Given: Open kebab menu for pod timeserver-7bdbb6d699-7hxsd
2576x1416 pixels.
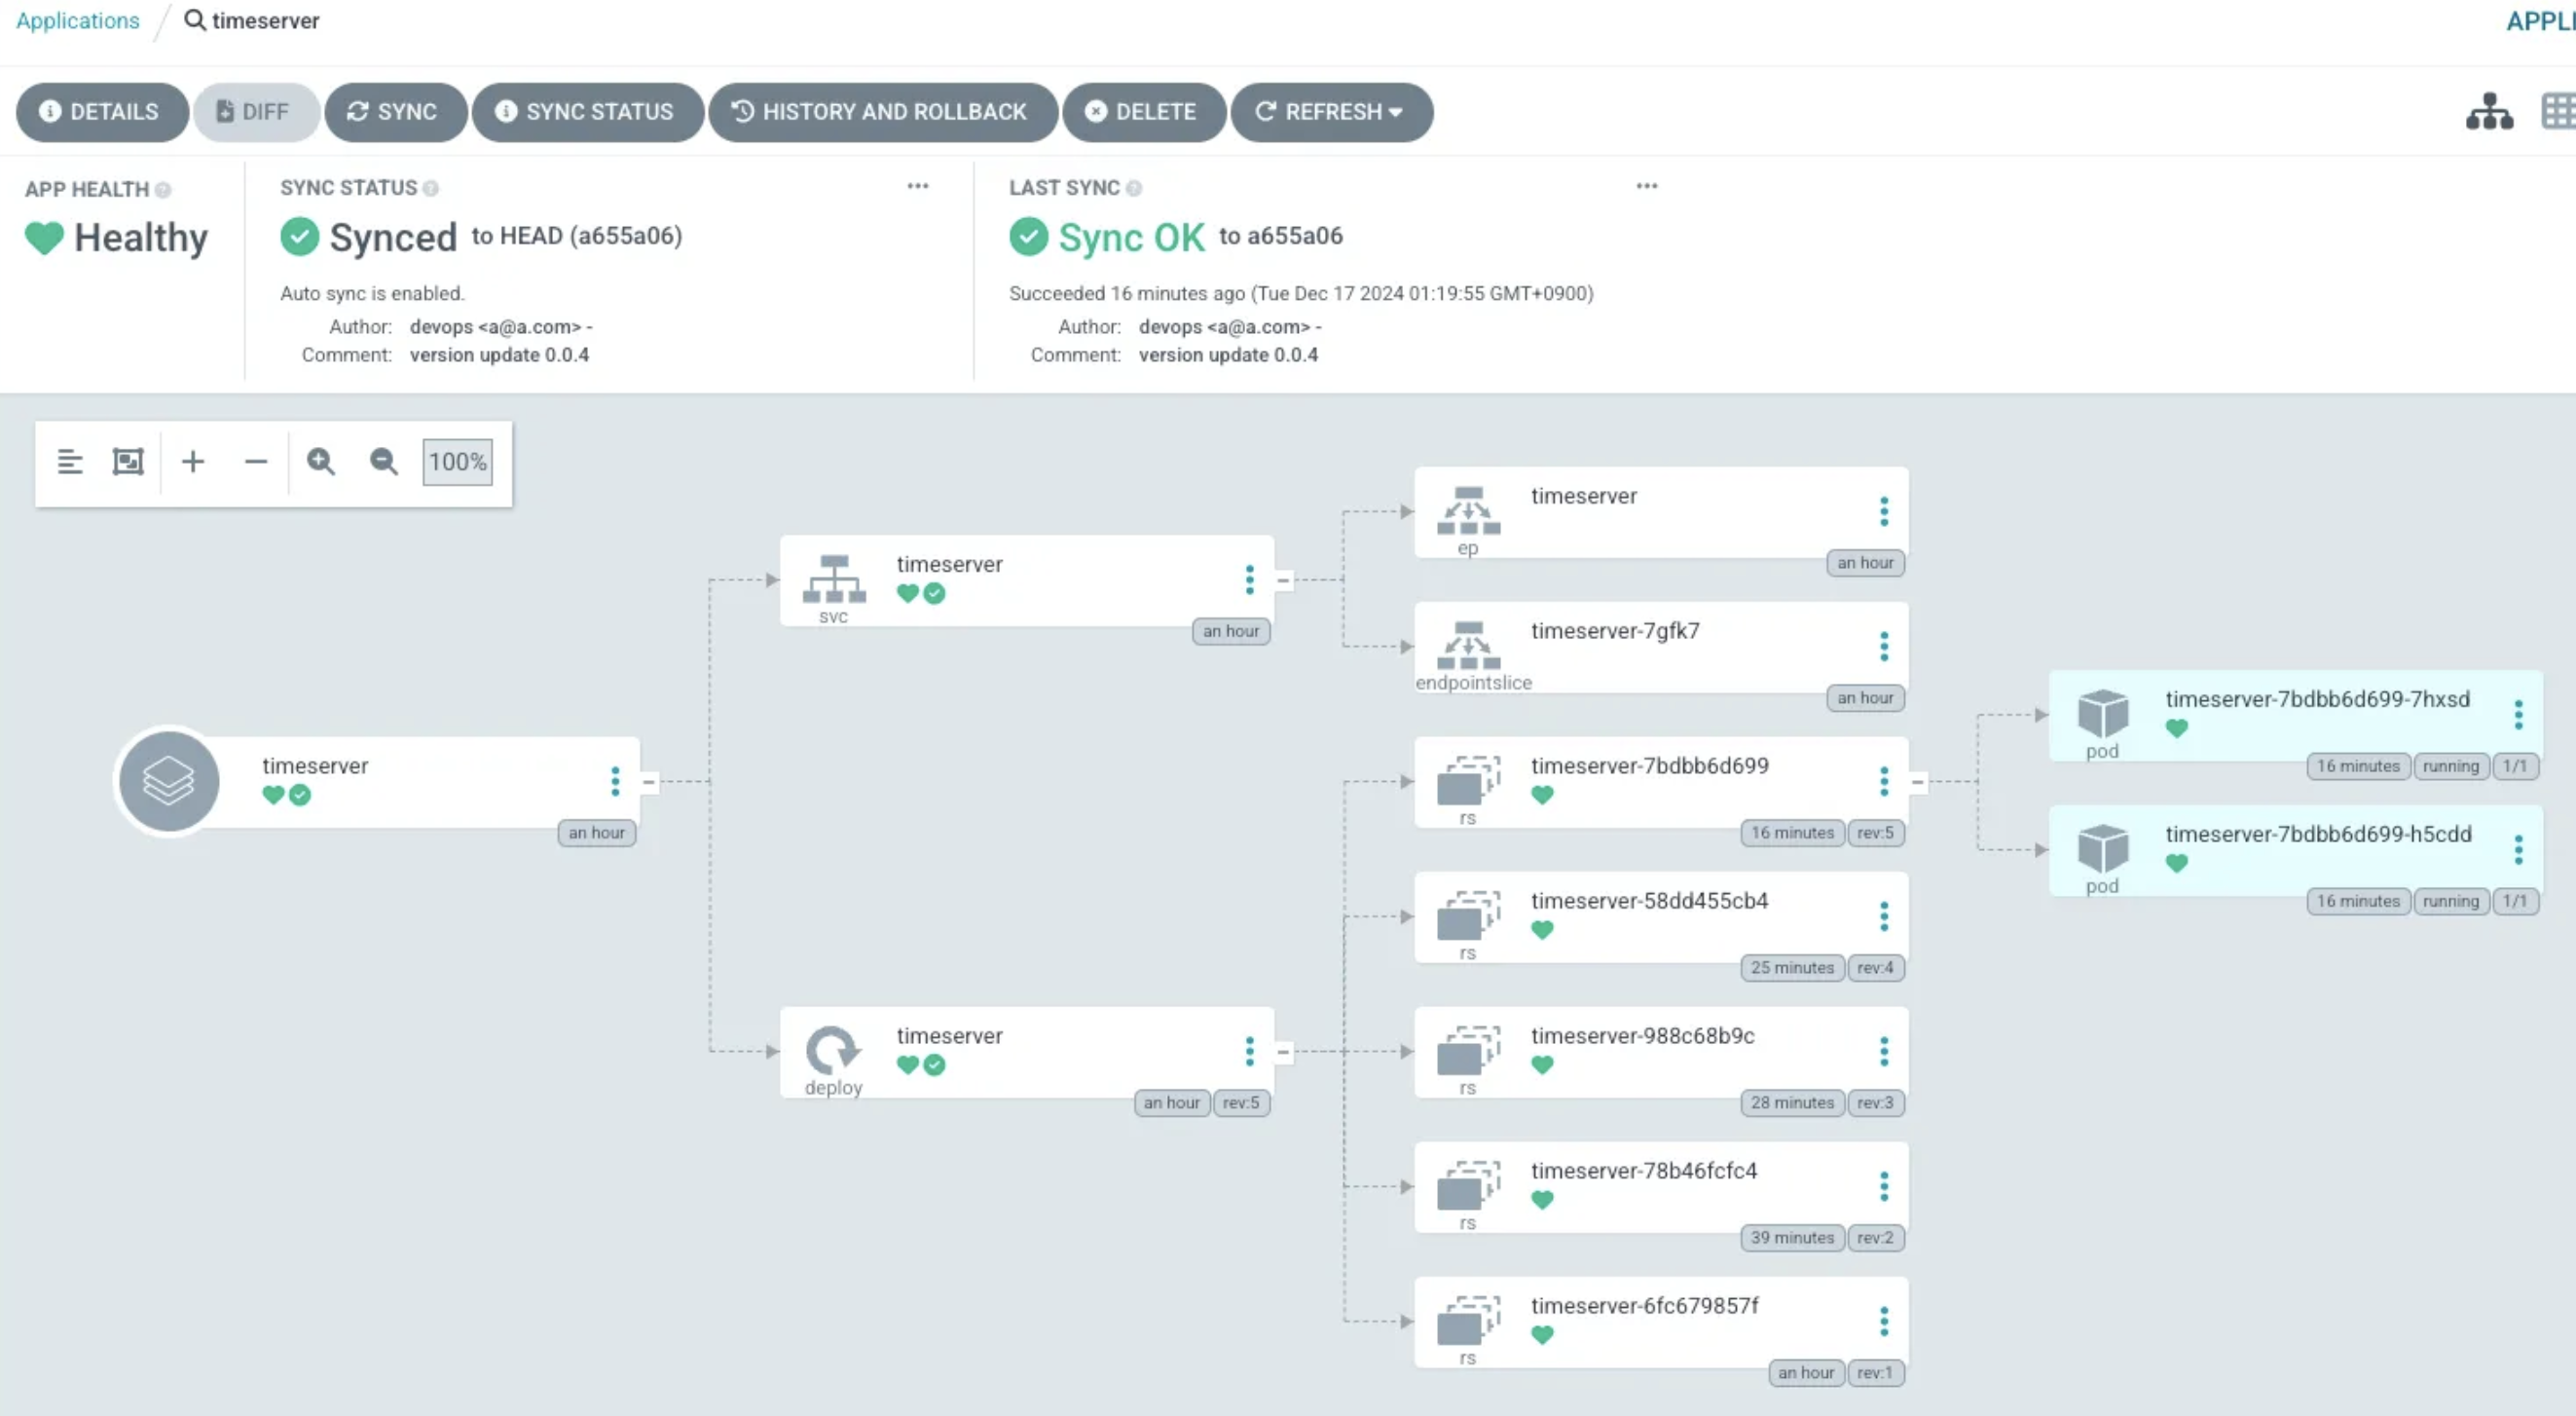Looking at the screenshot, I should (2518, 714).
